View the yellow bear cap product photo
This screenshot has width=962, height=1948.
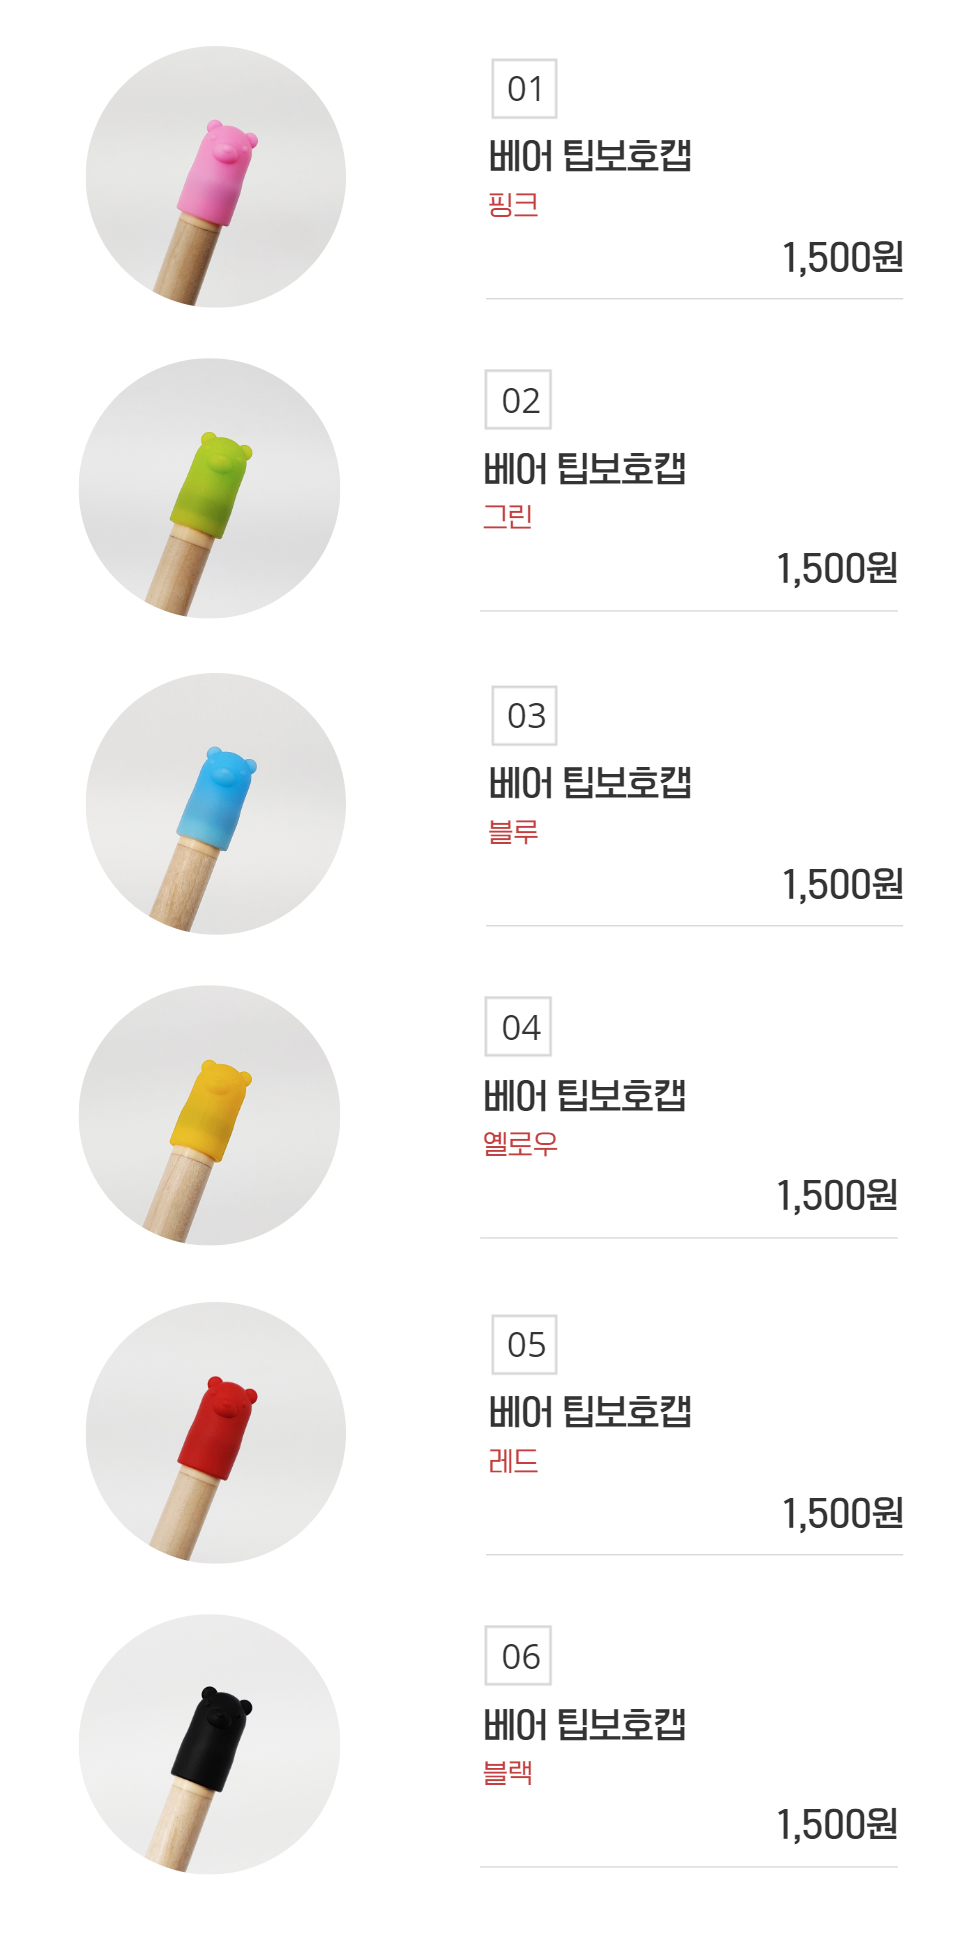coord(209,1116)
